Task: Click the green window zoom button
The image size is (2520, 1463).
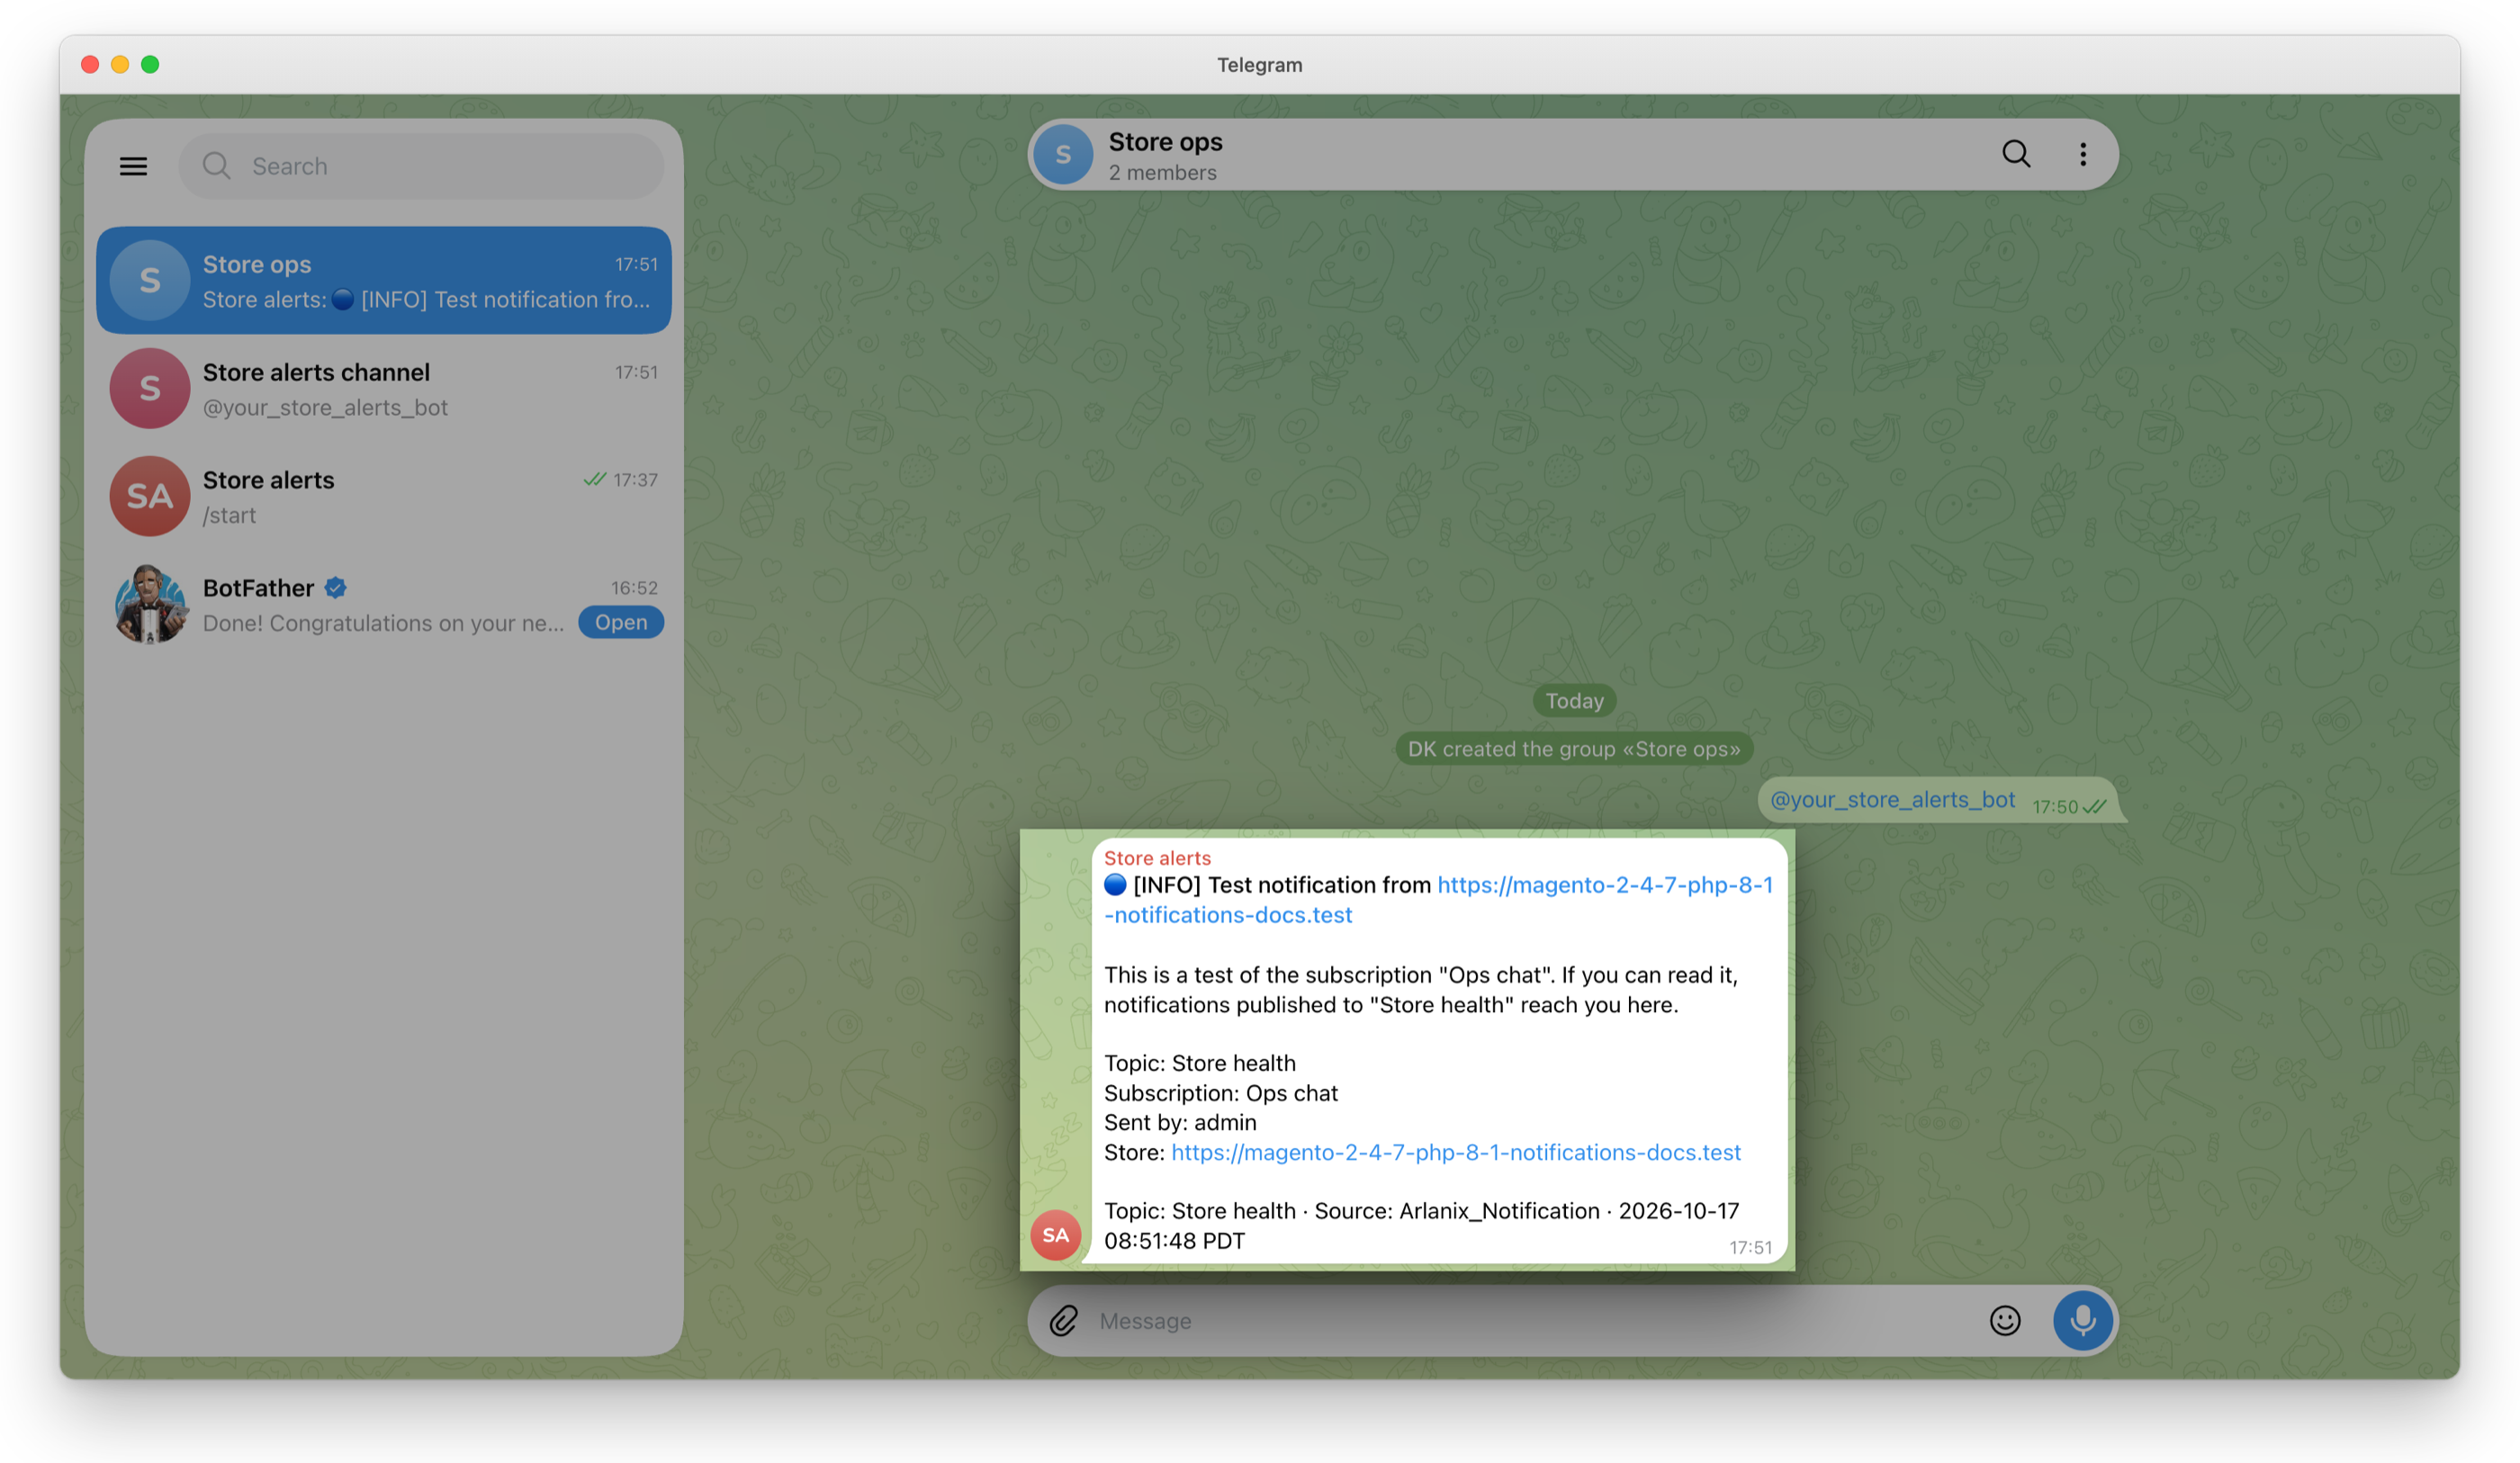Action: click(150, 64)
